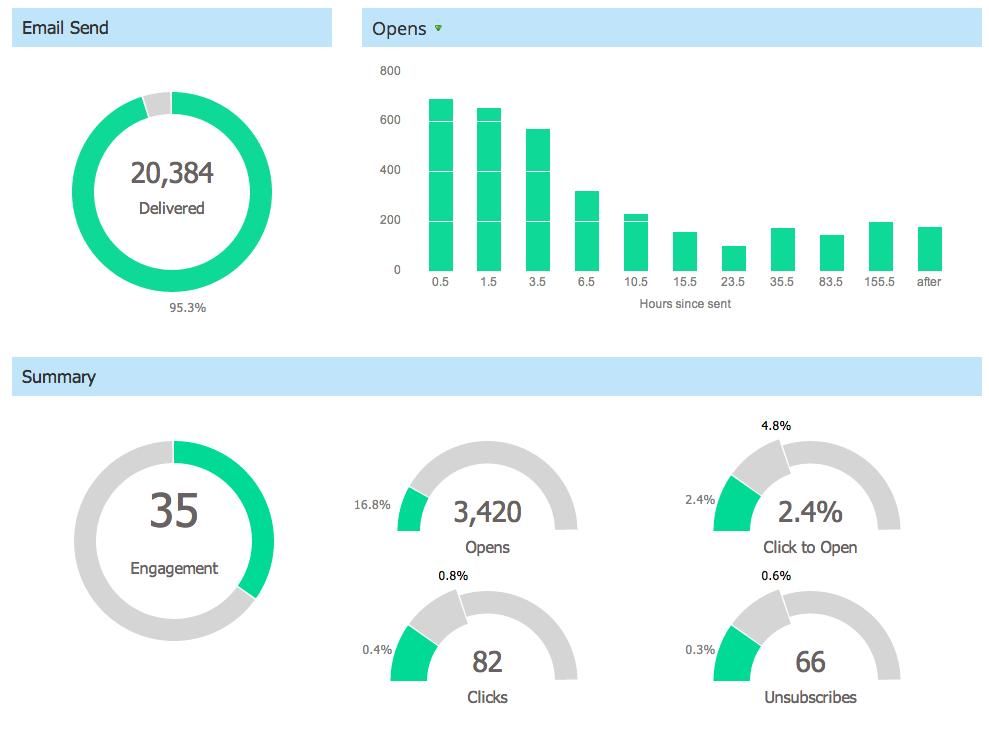The width and height of the screenshot is (989, 753).
Task: Select the Summary section header
Action: 496,377
